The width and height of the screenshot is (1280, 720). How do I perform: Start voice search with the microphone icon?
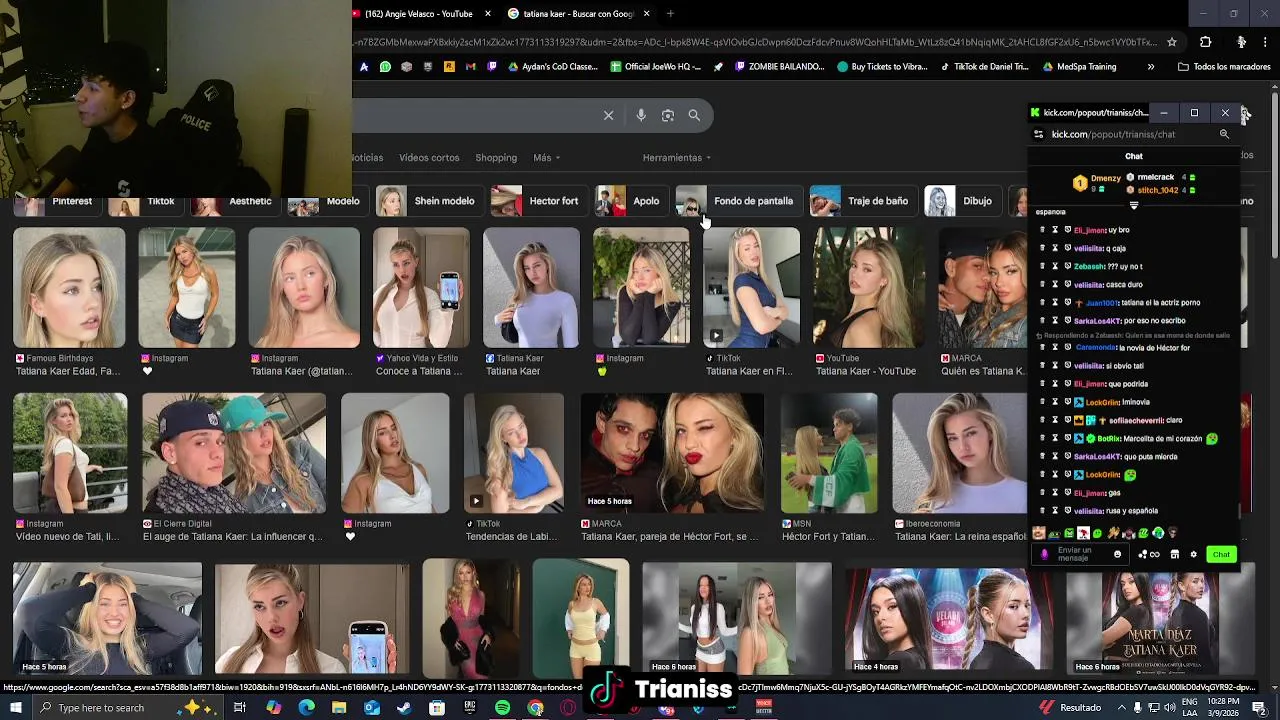point(641,115)
